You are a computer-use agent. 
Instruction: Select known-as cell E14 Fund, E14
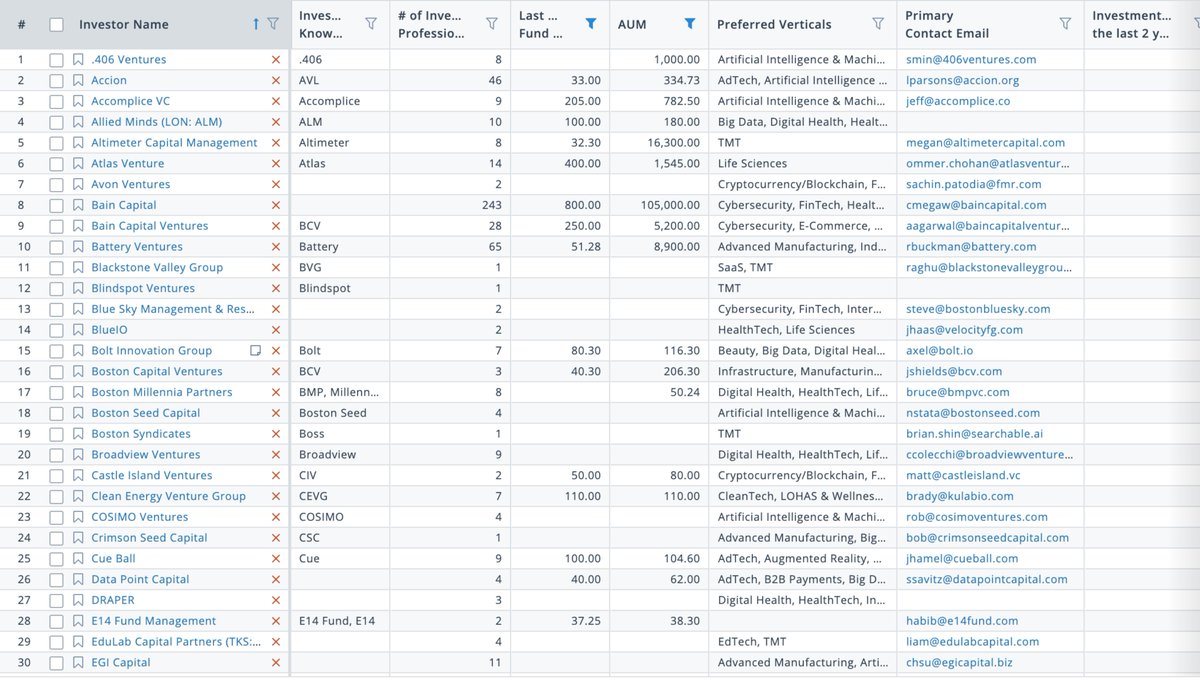pos(337,621)
